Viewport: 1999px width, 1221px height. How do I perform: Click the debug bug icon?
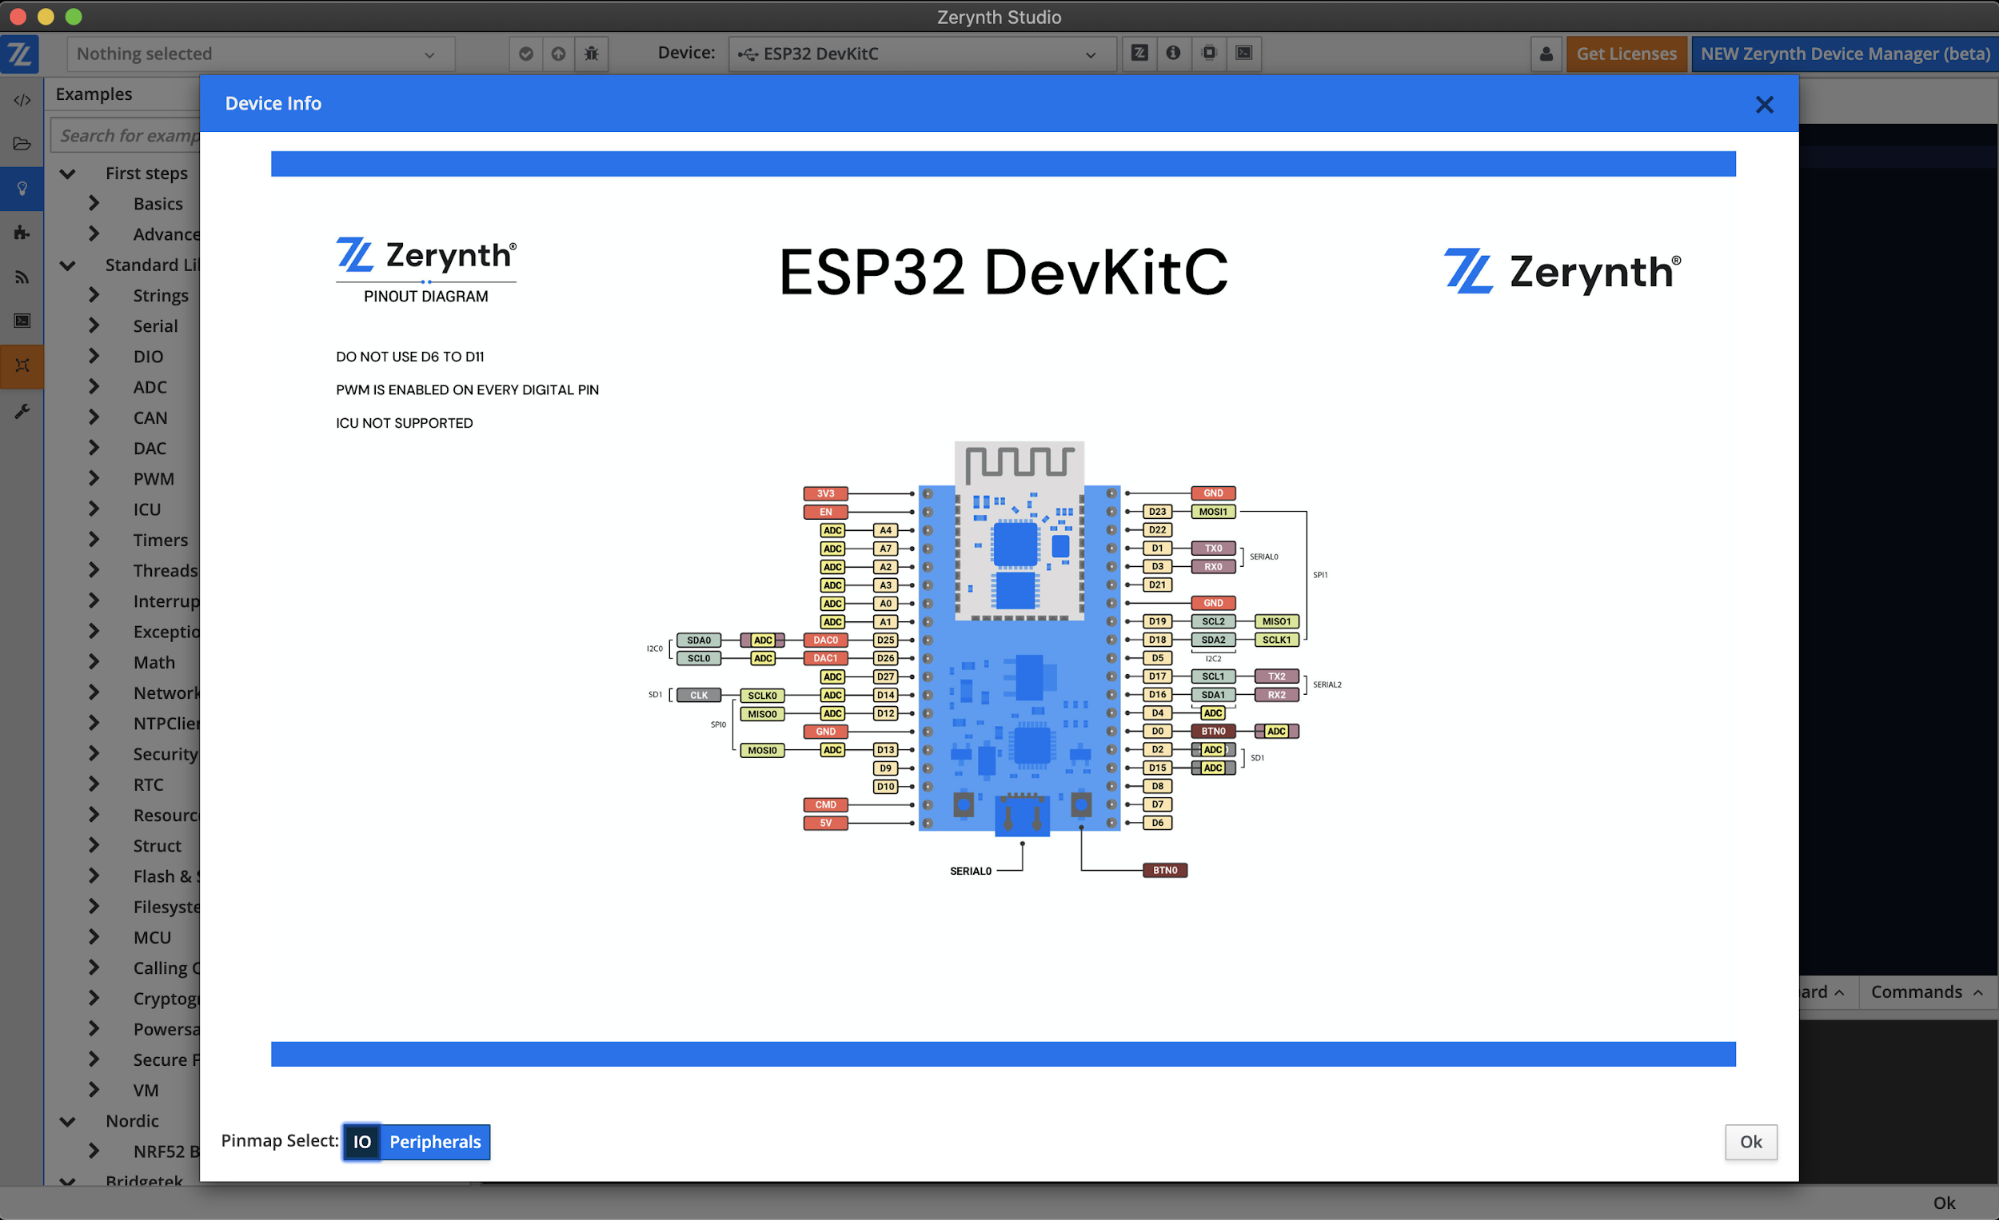click(x=592, y=54)
